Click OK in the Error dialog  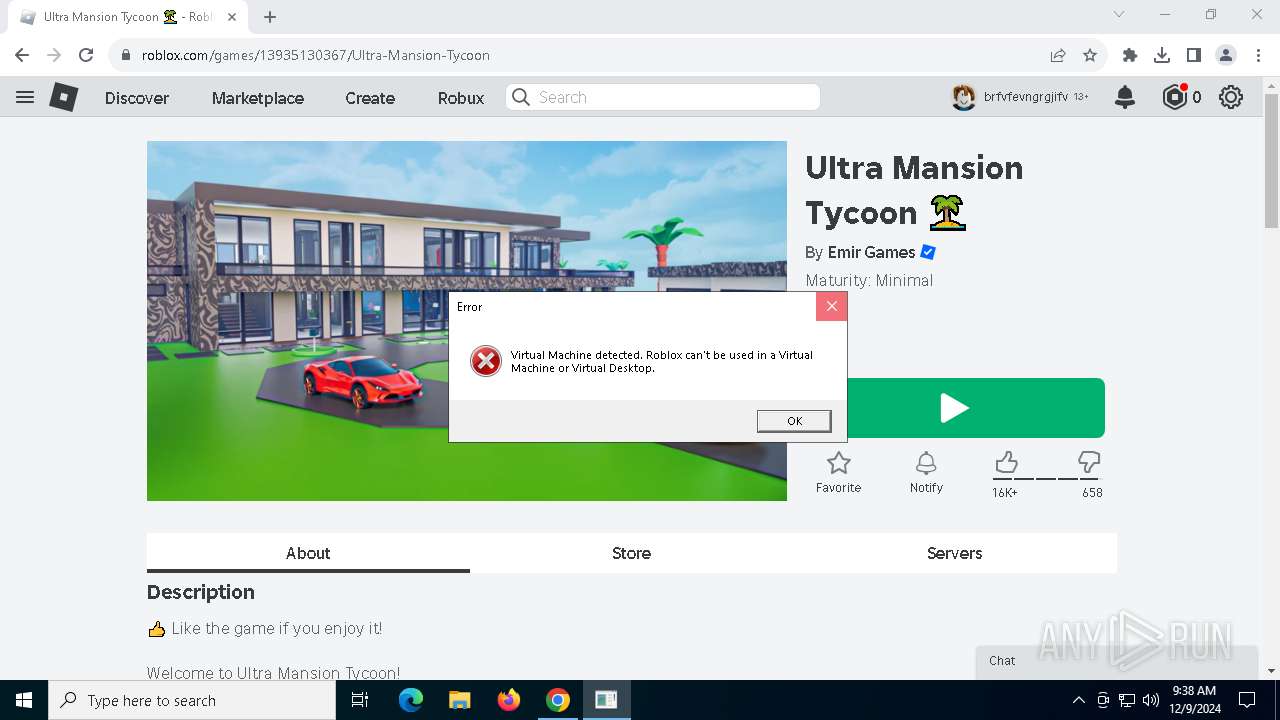coord(794,421)
